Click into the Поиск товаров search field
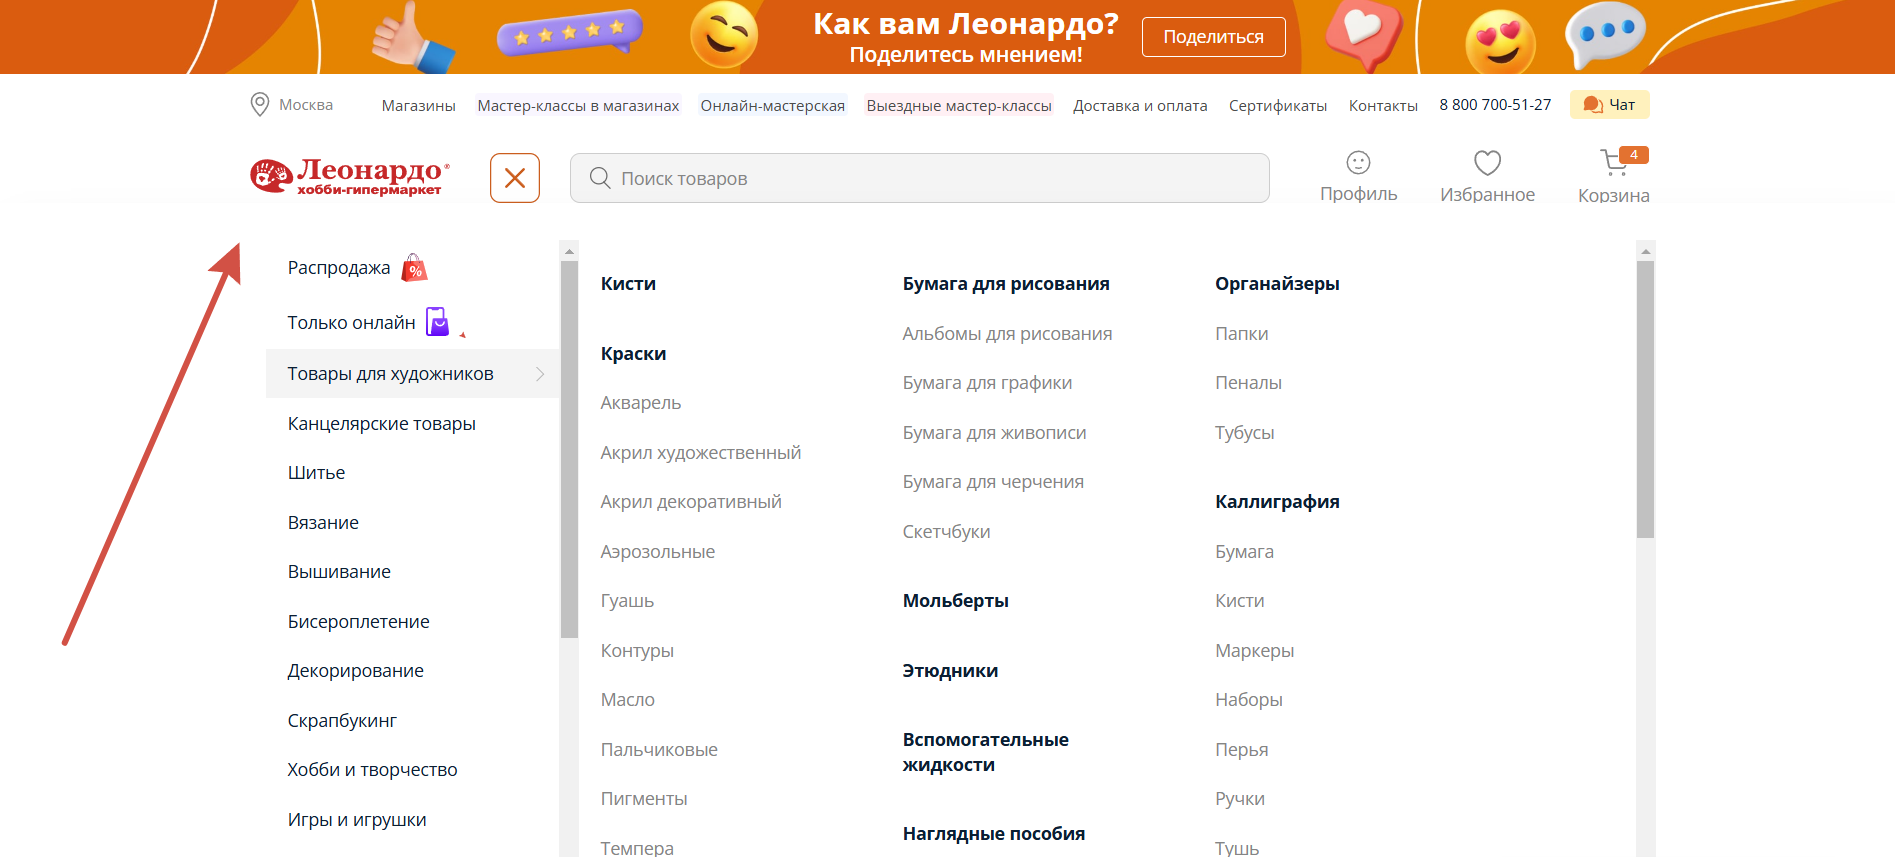The width and height of the screenshot is (1895, 857). 919,178
